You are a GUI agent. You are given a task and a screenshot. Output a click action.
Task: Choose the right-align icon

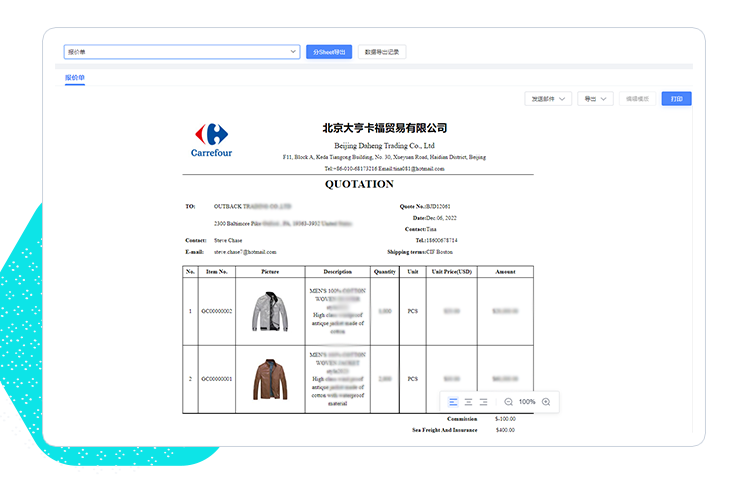tap(483, 401)
